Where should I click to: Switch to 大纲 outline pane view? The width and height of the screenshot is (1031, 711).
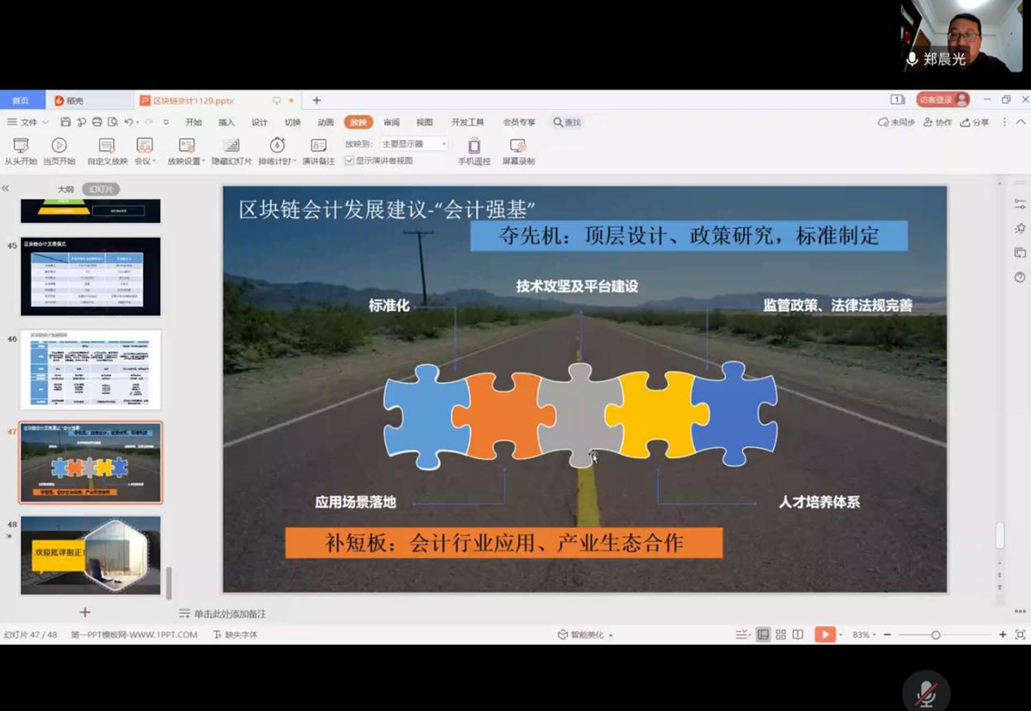click(x=65, y=189)
